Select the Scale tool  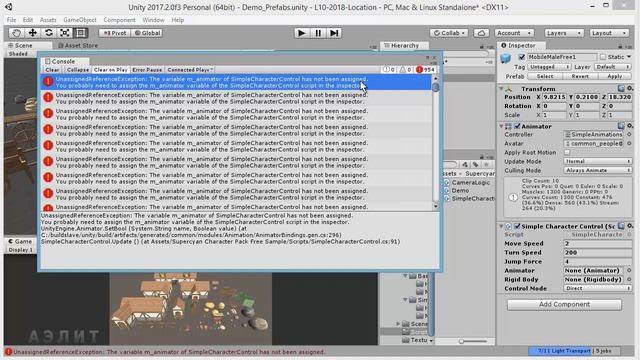point(64,33)
